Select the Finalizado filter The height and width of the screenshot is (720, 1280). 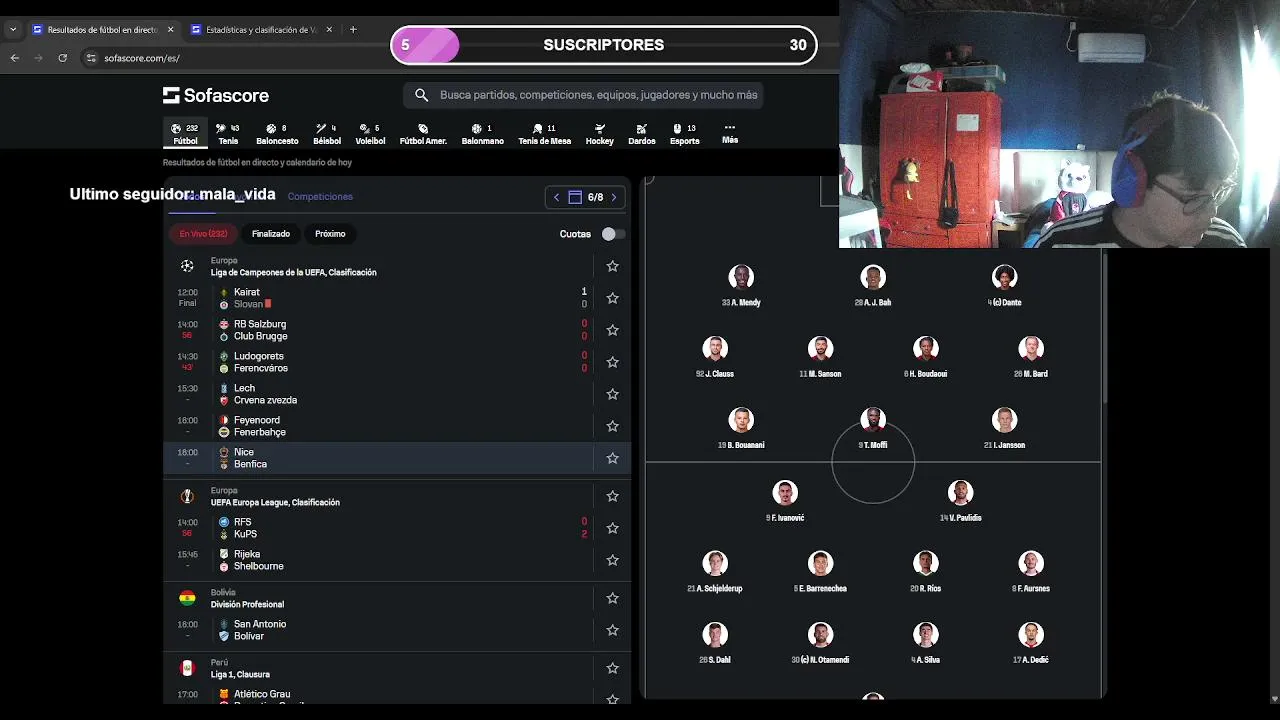click(x=271, y=234)
